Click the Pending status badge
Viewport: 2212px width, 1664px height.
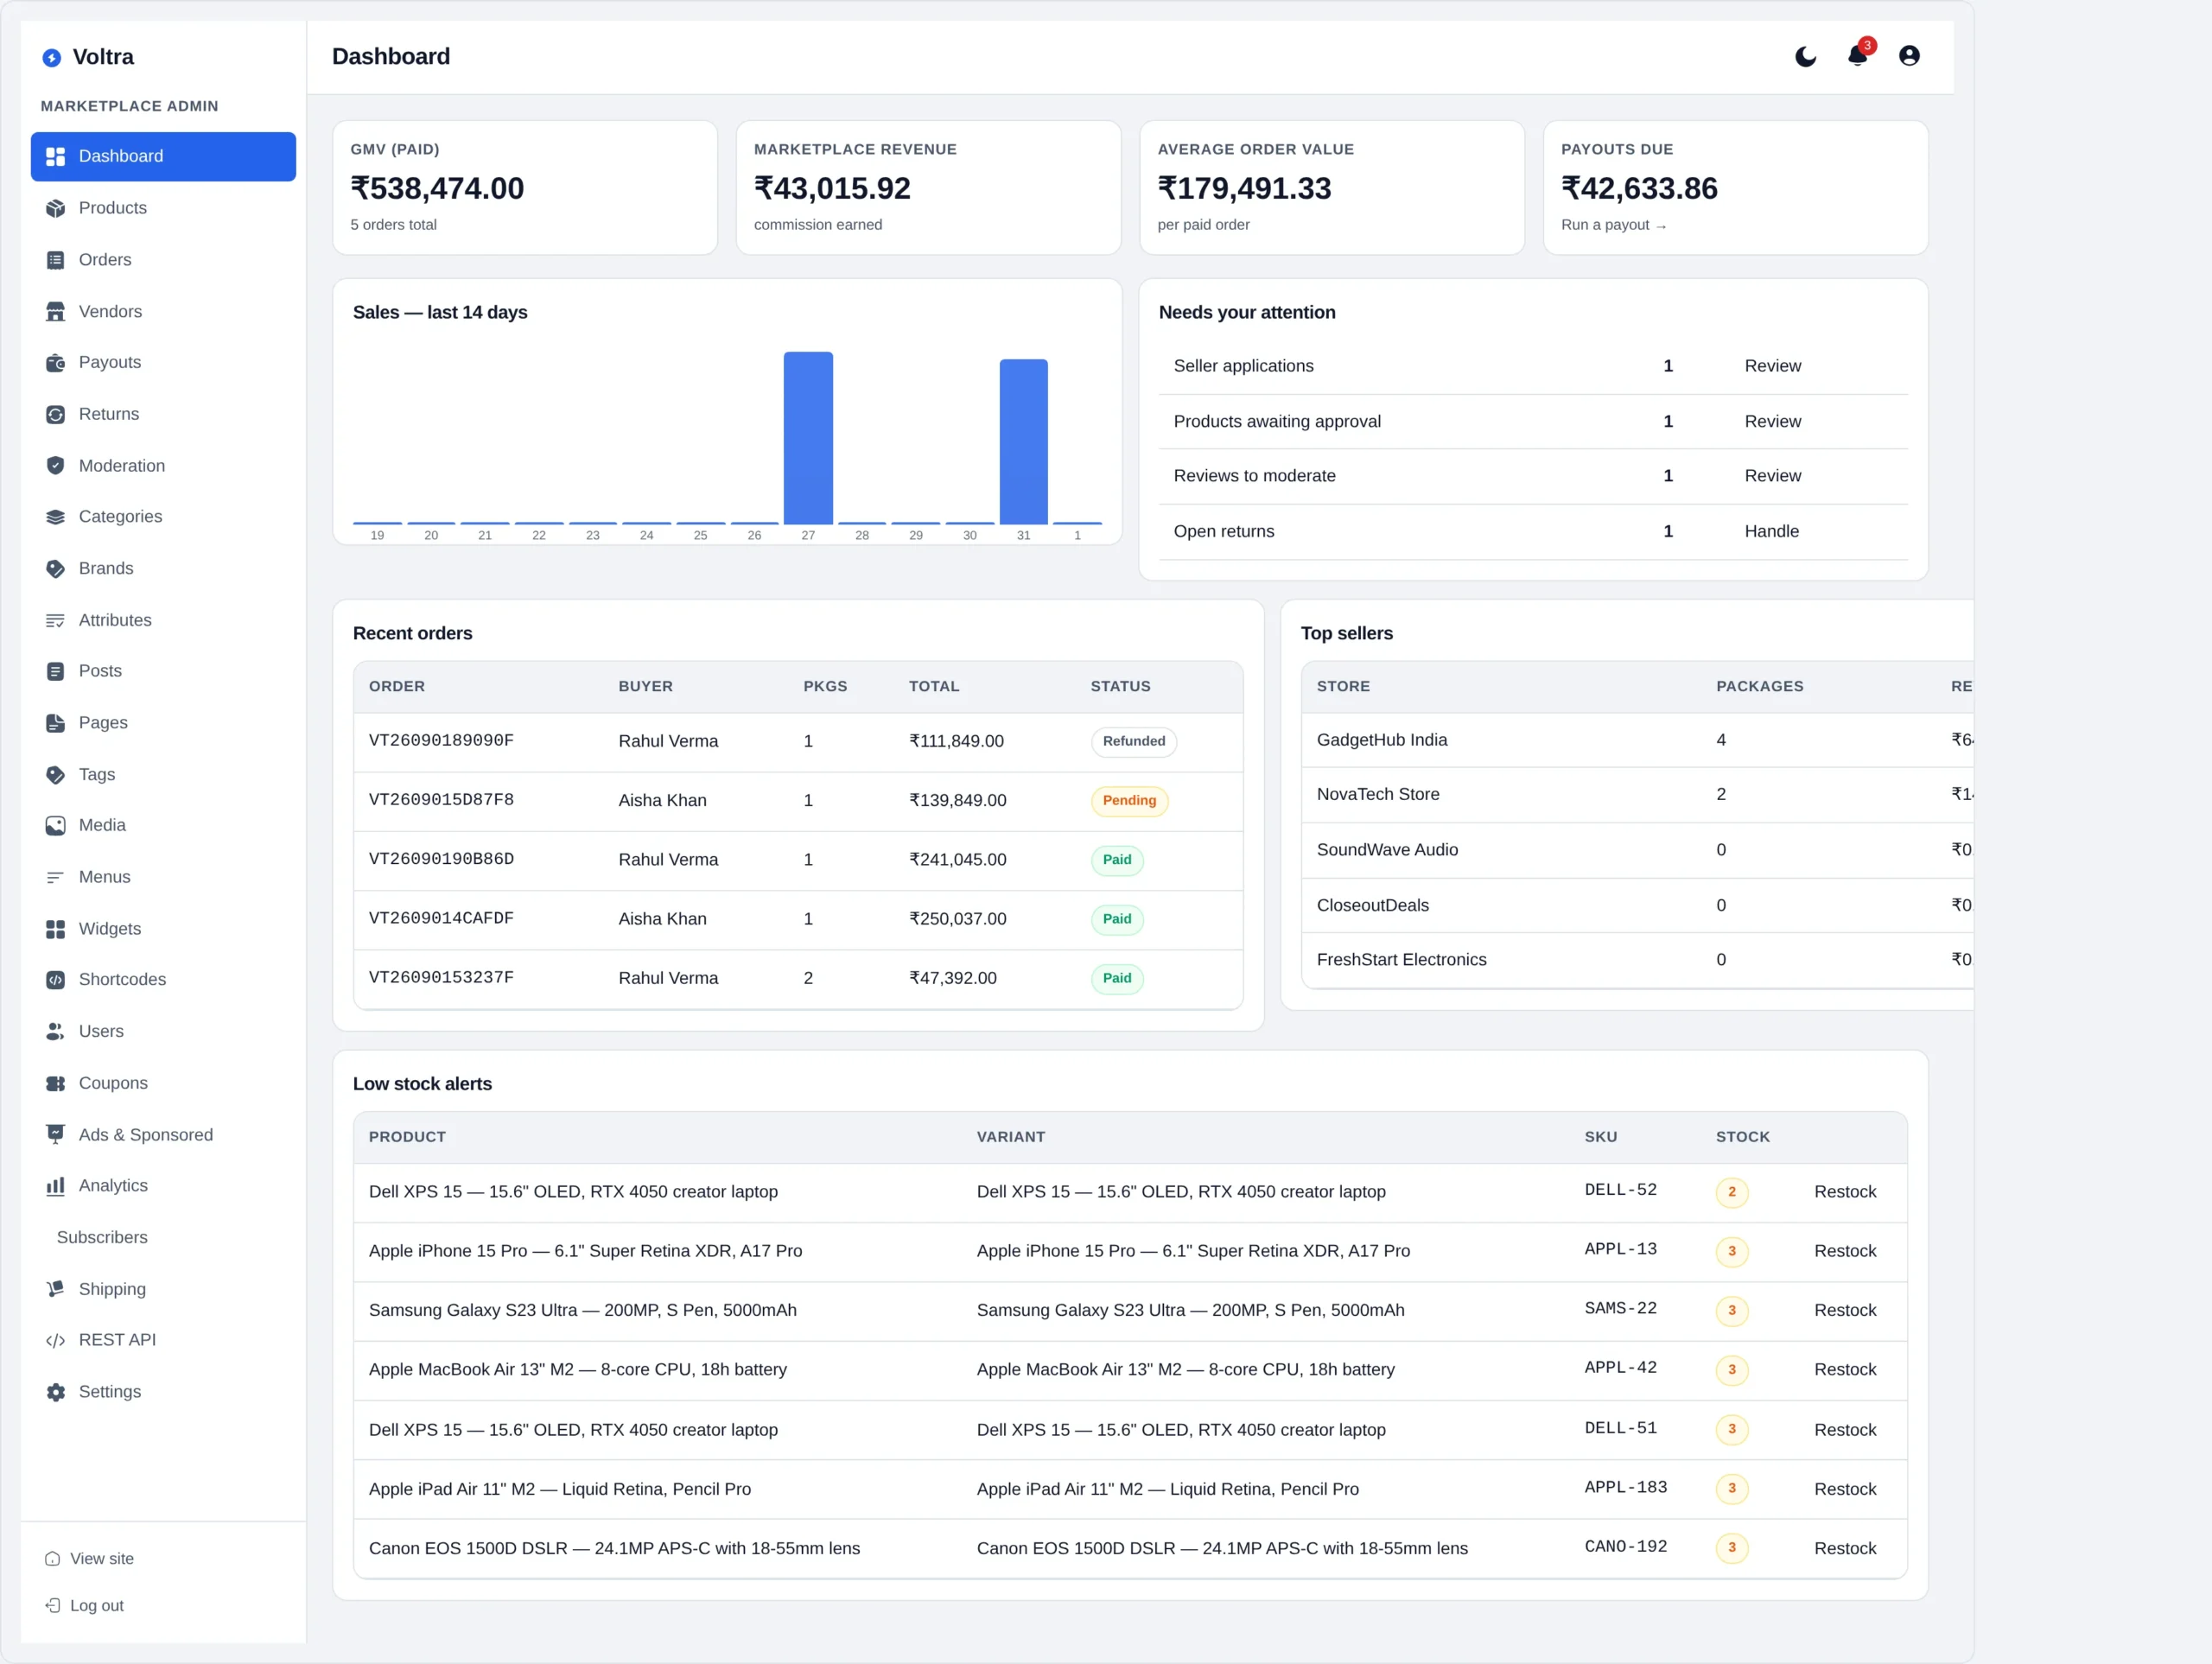click(x=1129, y=801)
